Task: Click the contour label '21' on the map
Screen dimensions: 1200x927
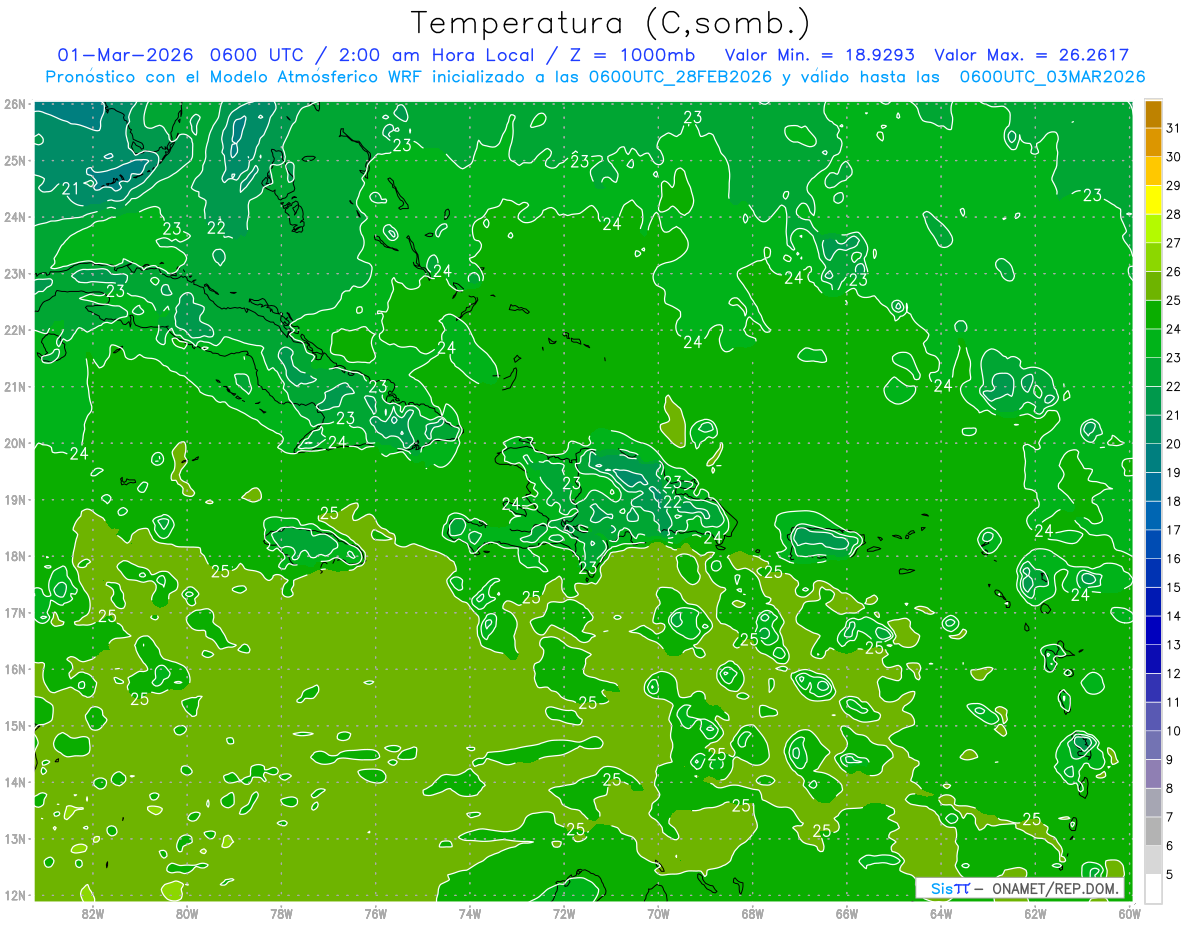Action: pos(71,188)
